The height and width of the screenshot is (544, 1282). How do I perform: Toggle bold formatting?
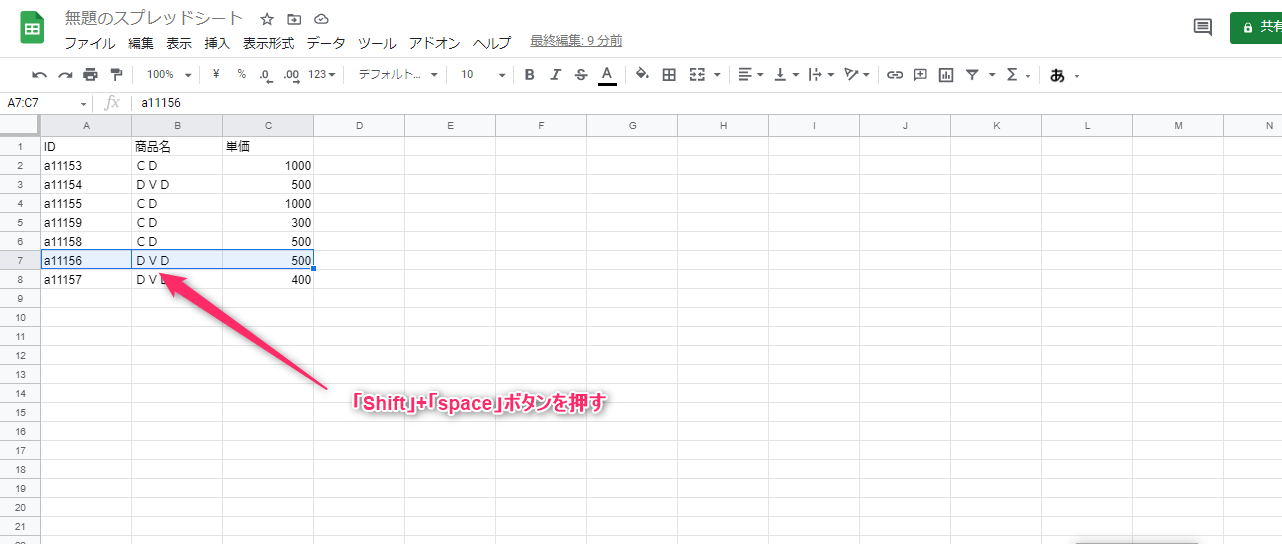tap(529, 74)
